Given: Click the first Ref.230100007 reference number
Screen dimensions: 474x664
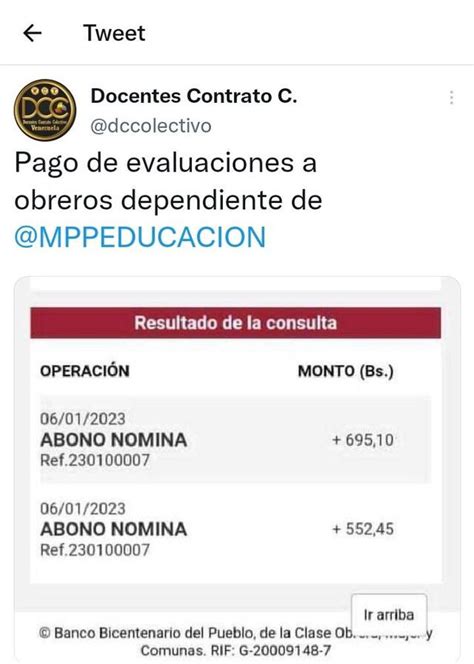Looking at the screenshot, I should (95, 460).
